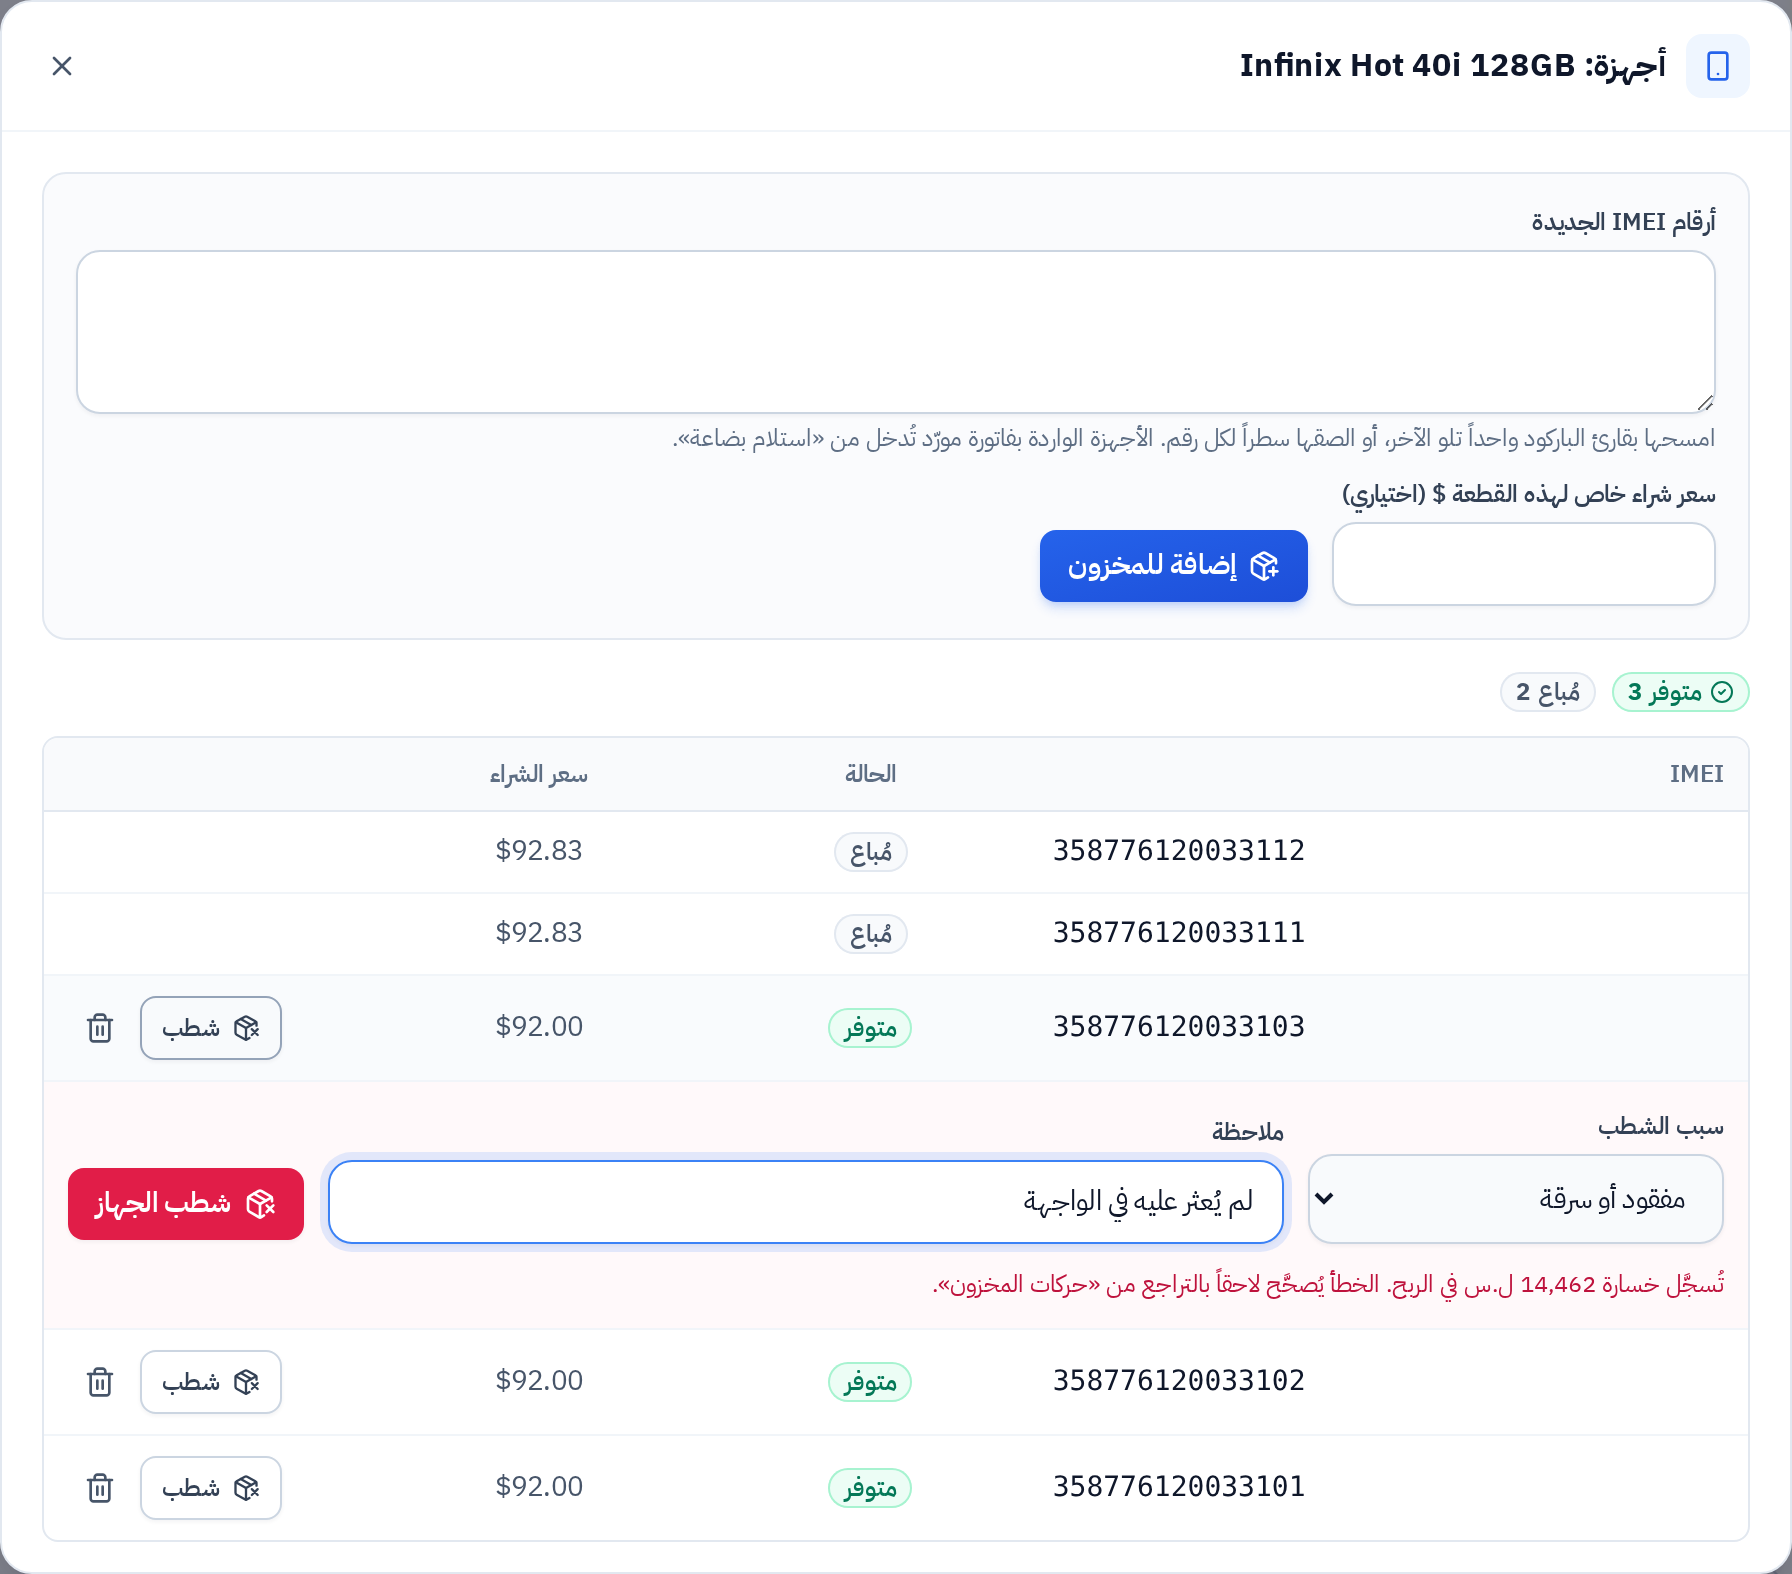Delete device 358776120033102 with trash icon
The width and height of the screenshot is (1792, 1574).
click(100, 1382)
